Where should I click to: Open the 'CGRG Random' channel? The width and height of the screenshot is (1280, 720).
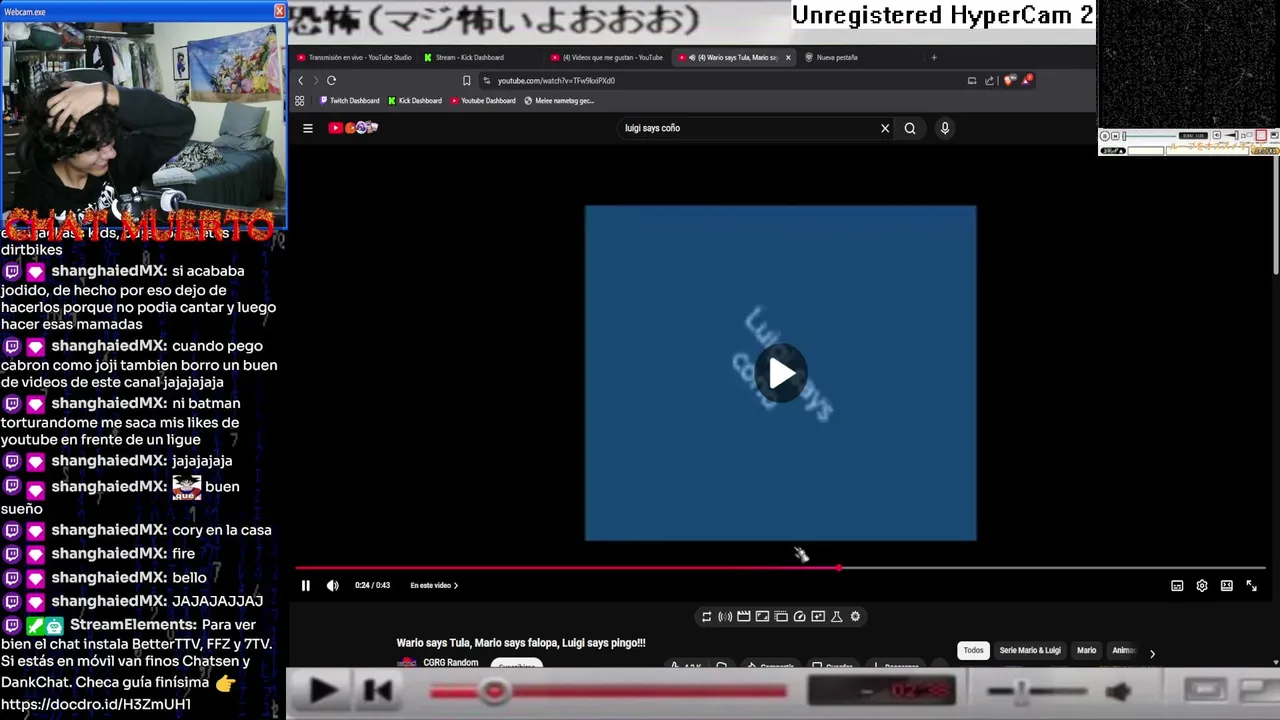[450, 663]
